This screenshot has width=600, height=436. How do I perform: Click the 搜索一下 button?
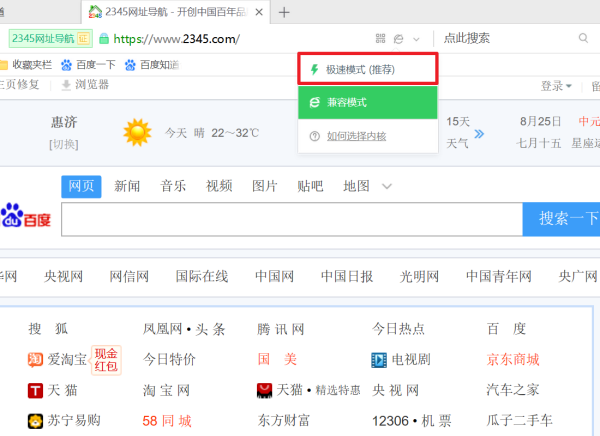[x=561, y=219]
